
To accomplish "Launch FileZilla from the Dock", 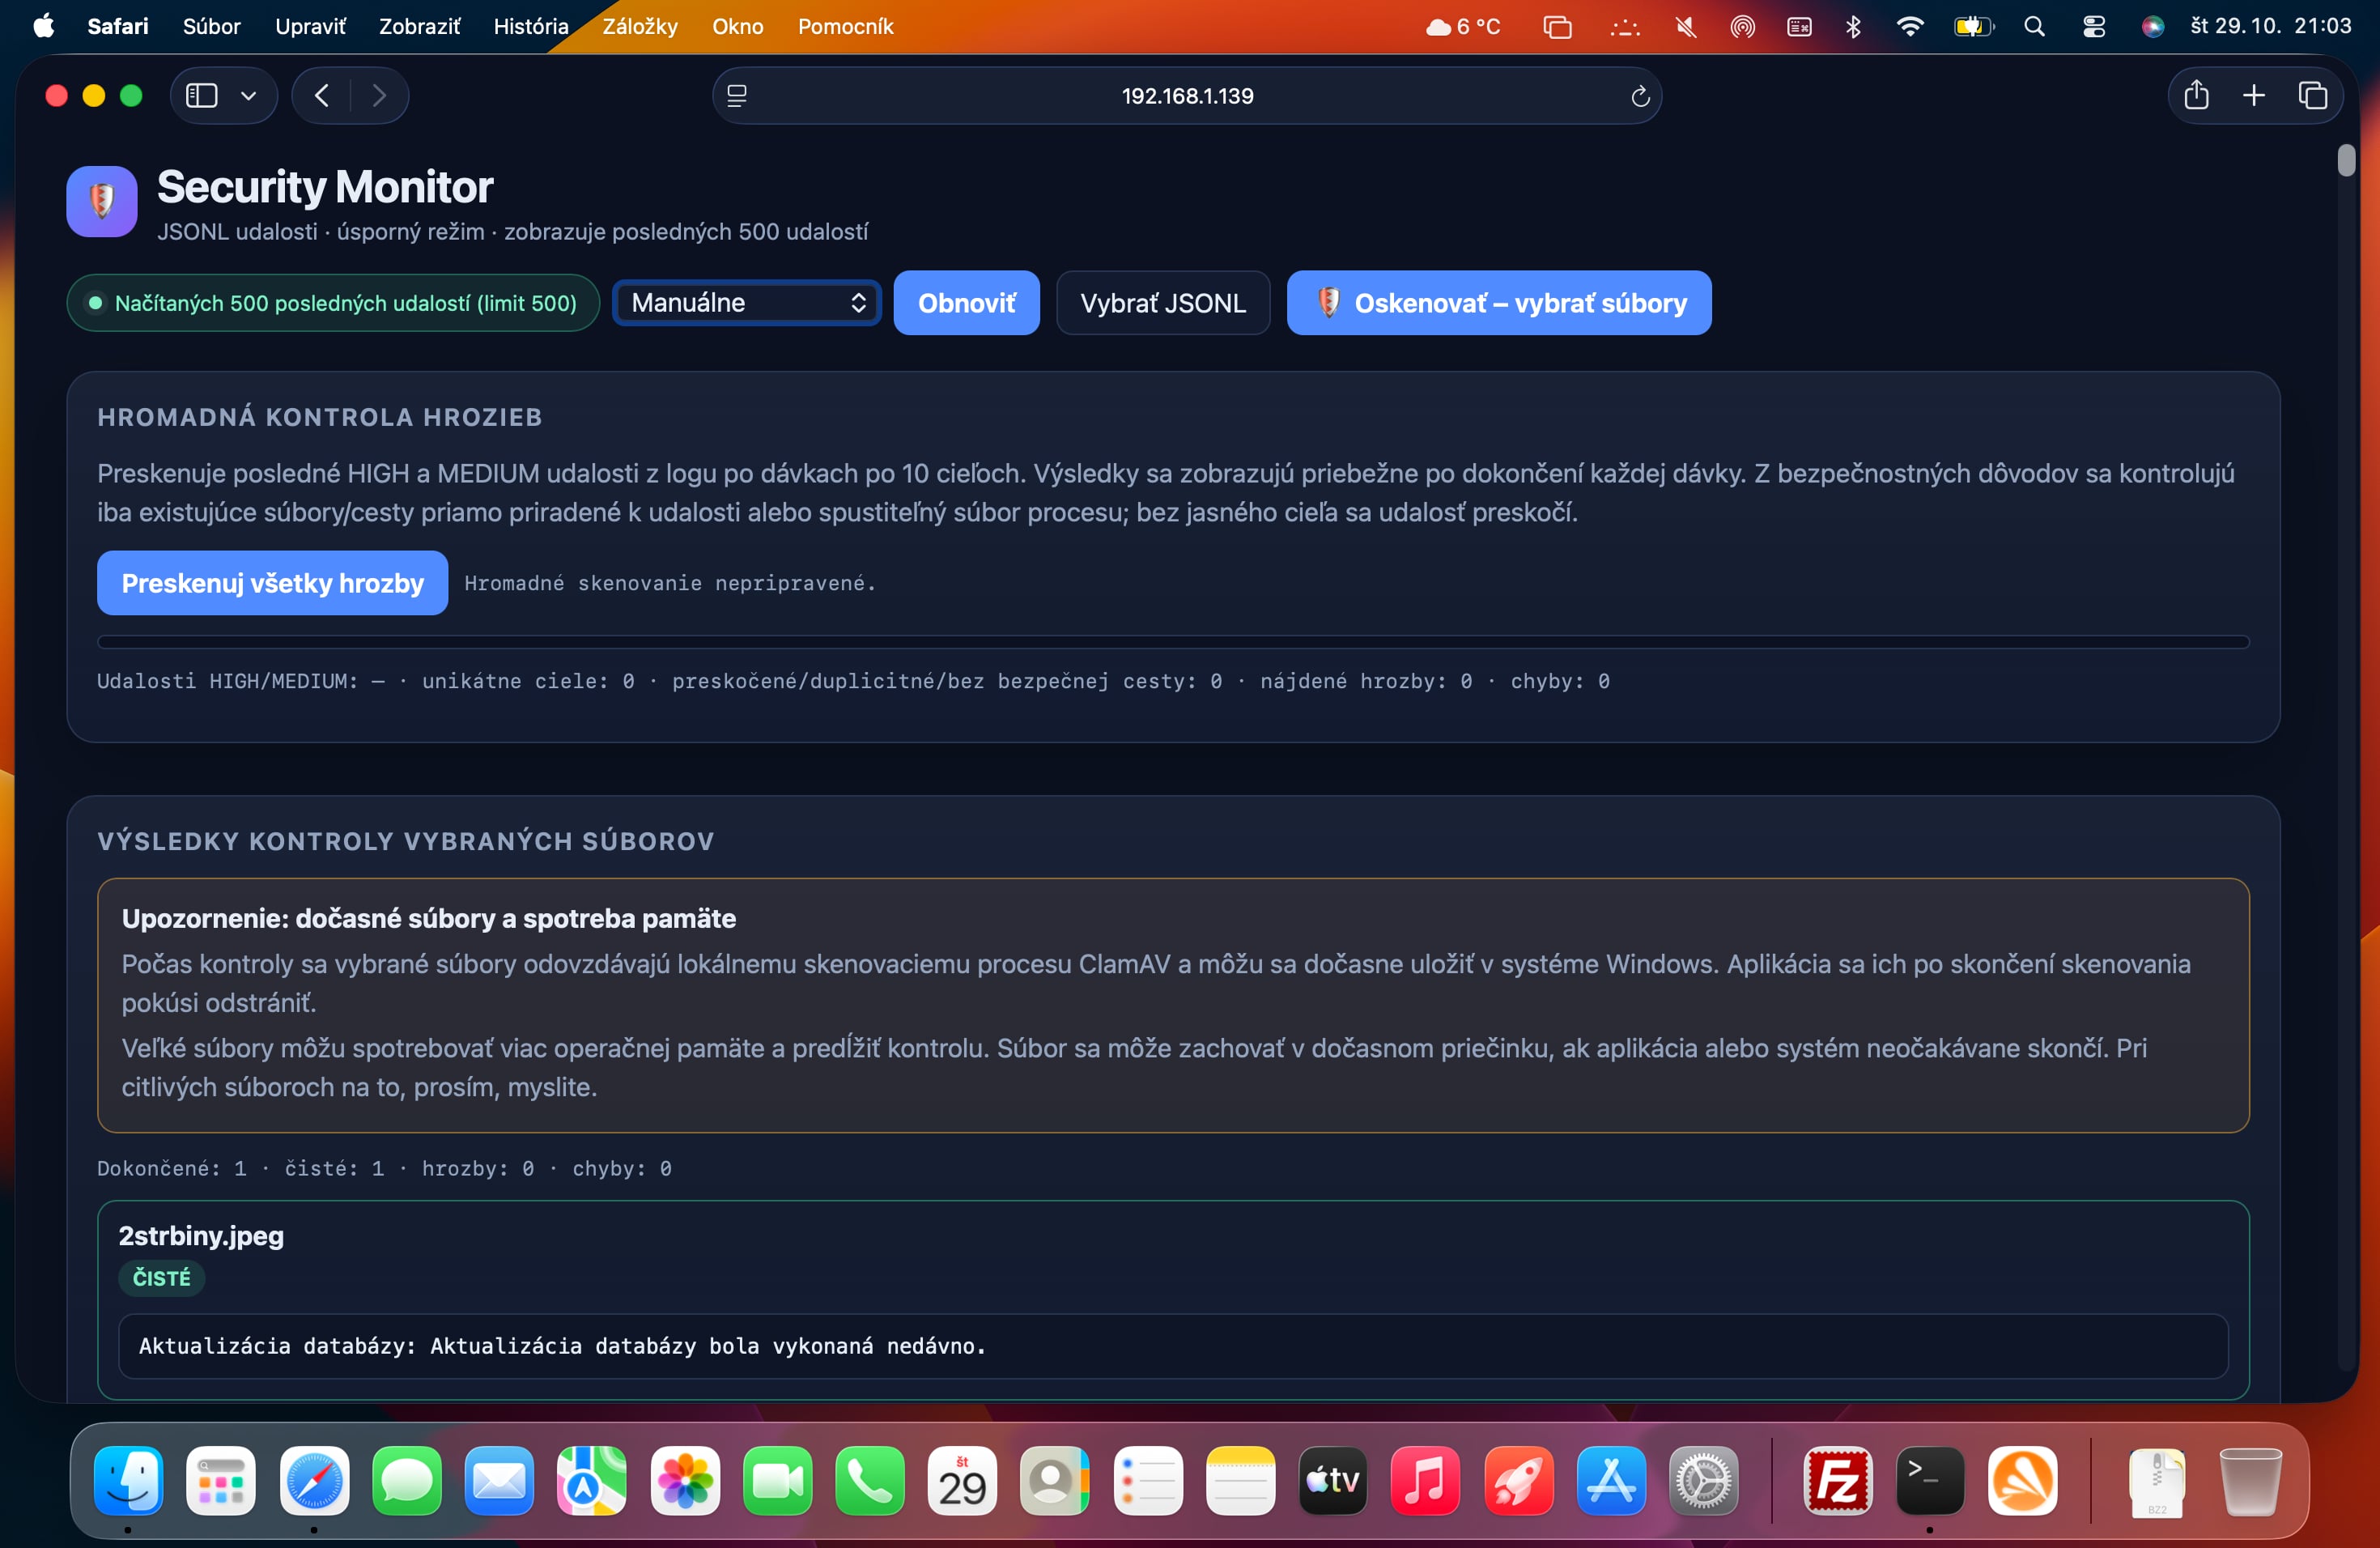I will (x=1837, y=1480).
